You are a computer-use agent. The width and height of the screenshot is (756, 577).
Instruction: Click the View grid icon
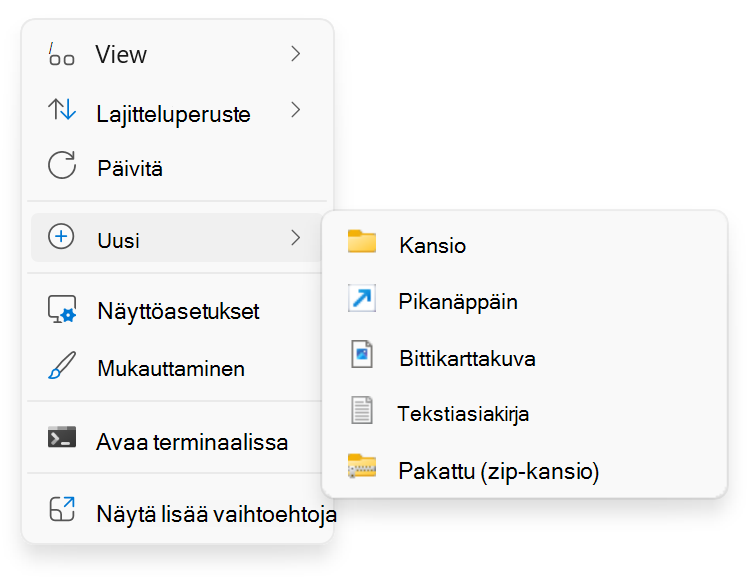click(62, 54)
